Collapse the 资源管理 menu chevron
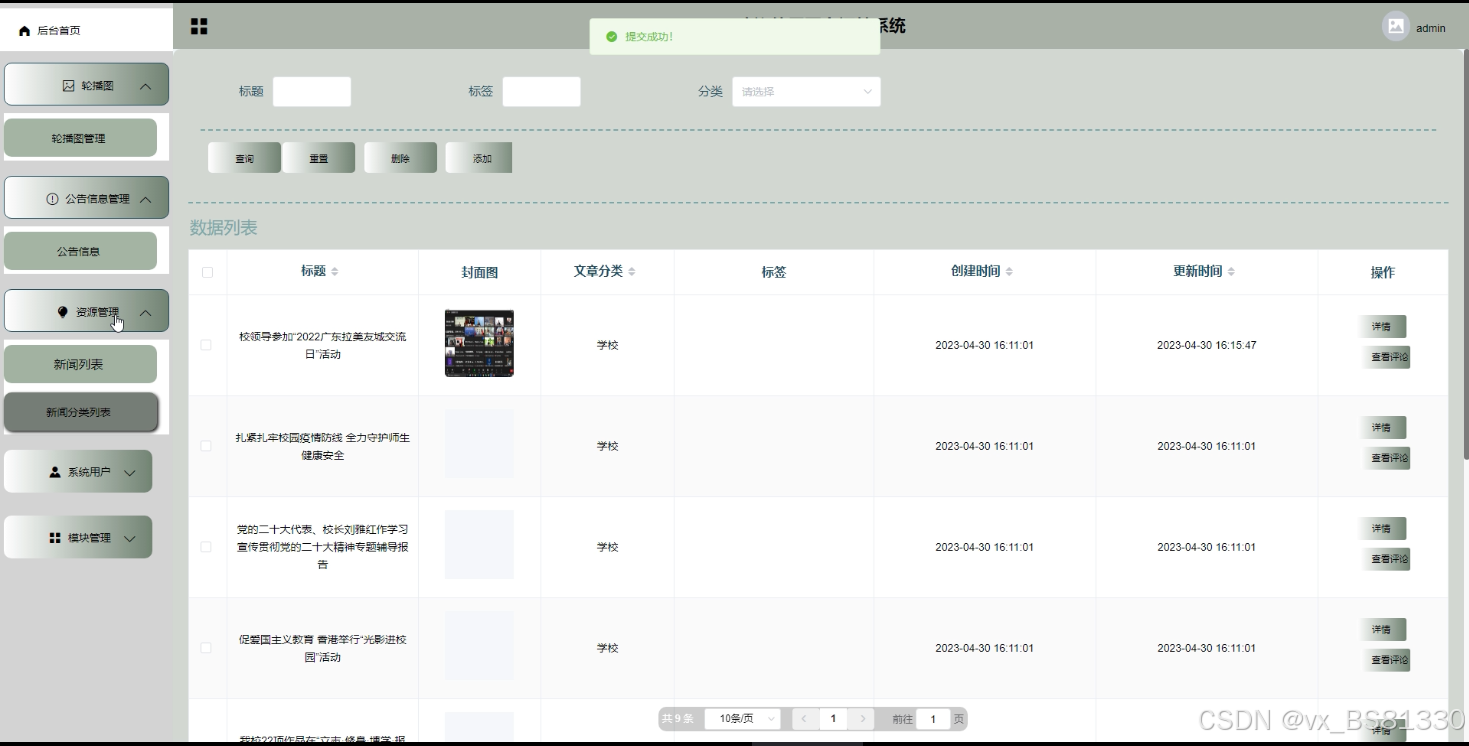Image resolution: width=1469 pixels, height=746 pixels. (146, 313)
